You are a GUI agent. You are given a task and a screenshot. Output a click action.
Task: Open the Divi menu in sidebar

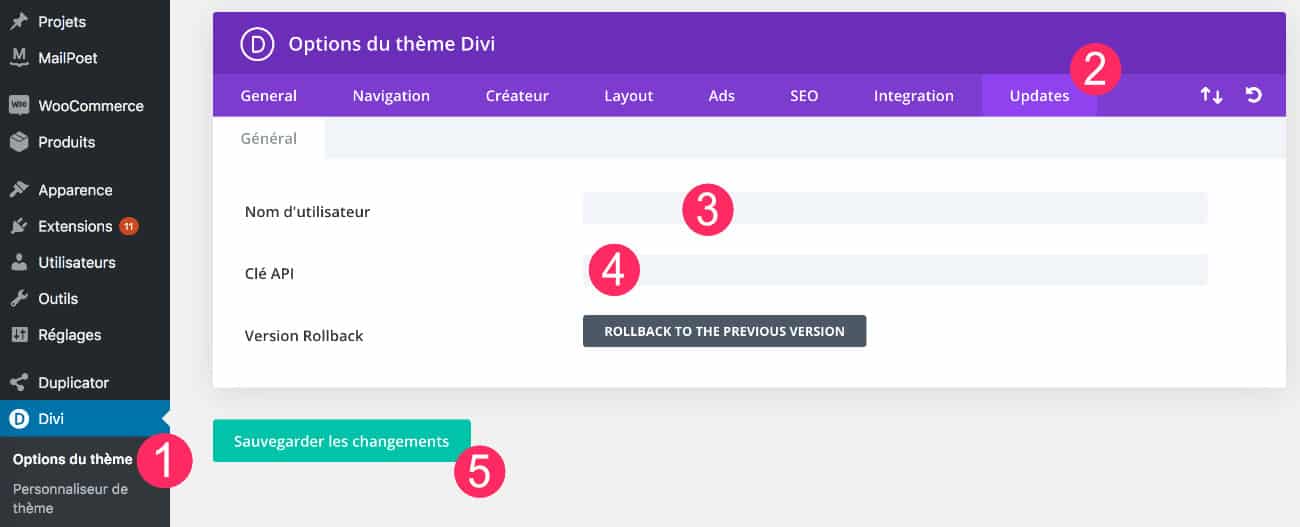(x=85, y=418)
